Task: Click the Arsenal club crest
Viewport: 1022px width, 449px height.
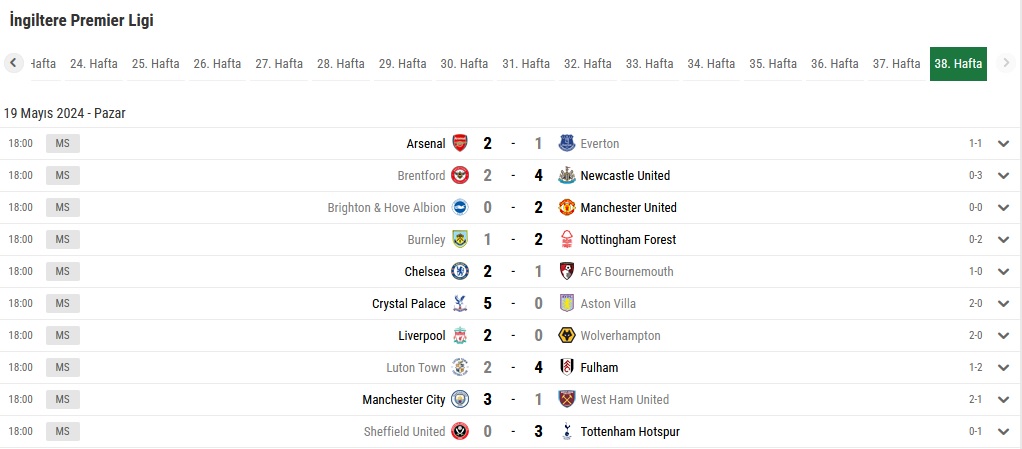Action: click(460, 143)
